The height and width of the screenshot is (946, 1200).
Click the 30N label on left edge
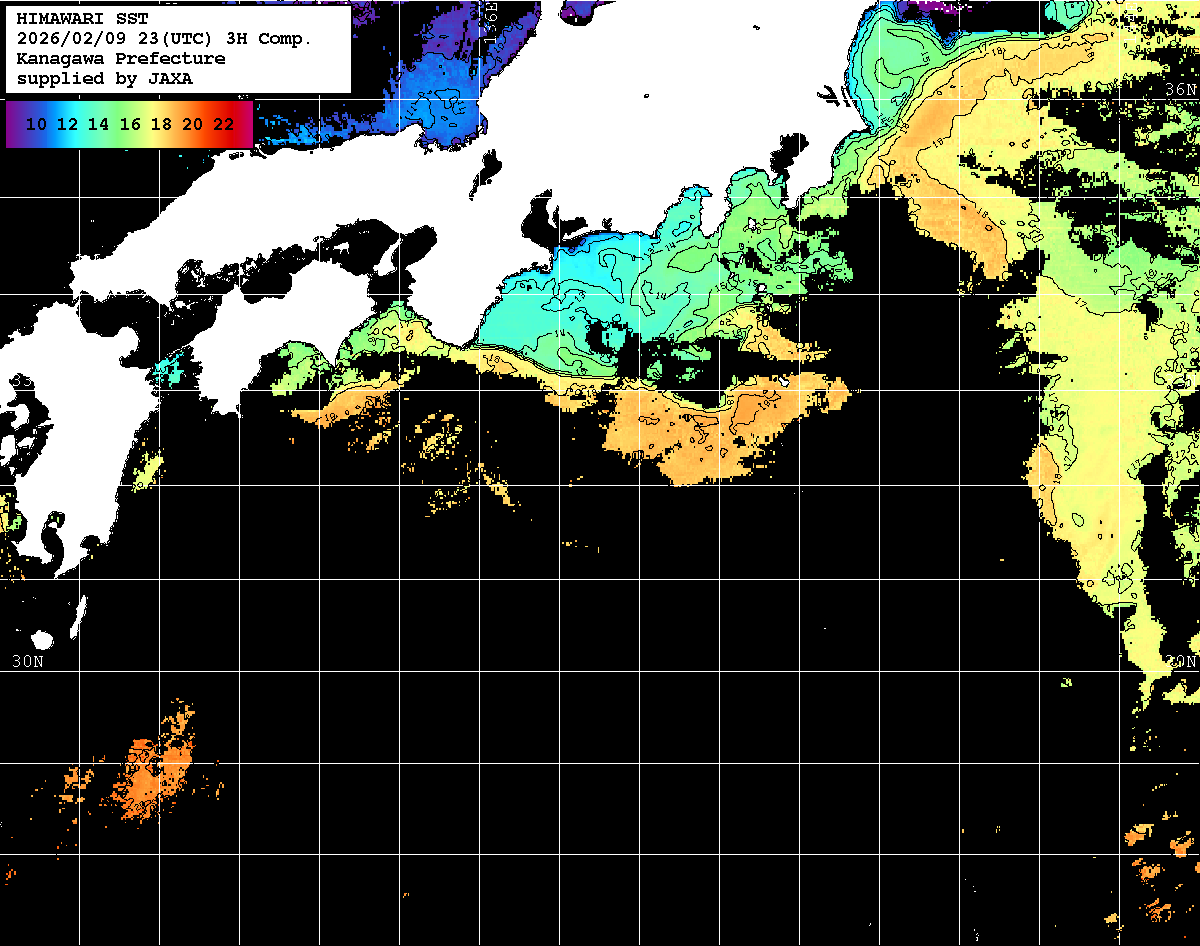[27, 661]
